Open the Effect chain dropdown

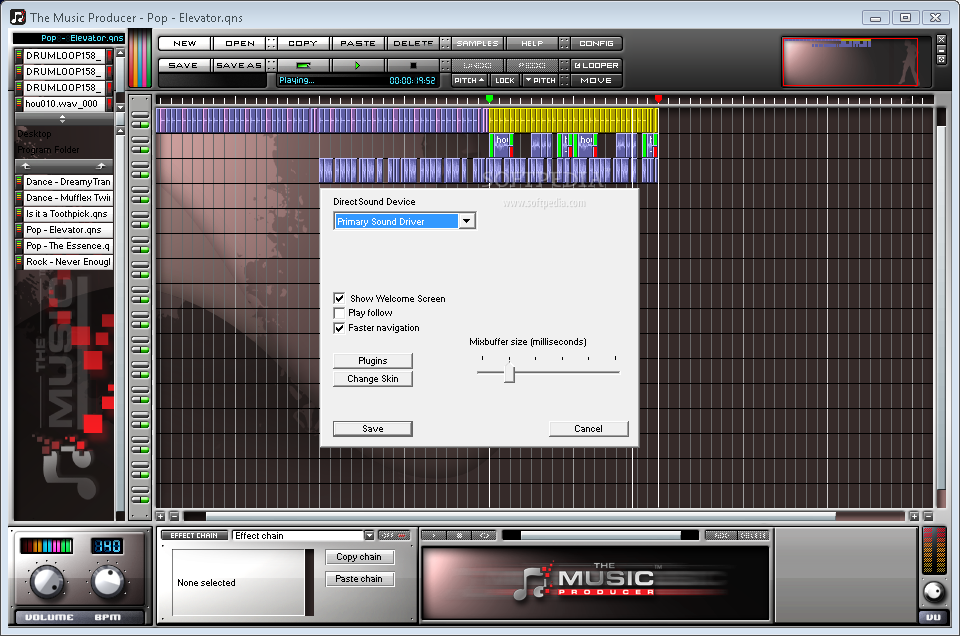(x=369, y=536)
